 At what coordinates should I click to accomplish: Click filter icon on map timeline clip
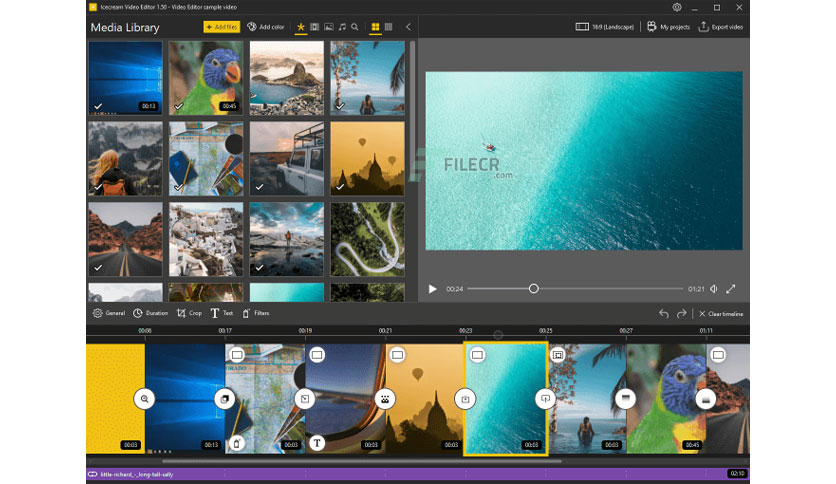[x=237, y=442]
